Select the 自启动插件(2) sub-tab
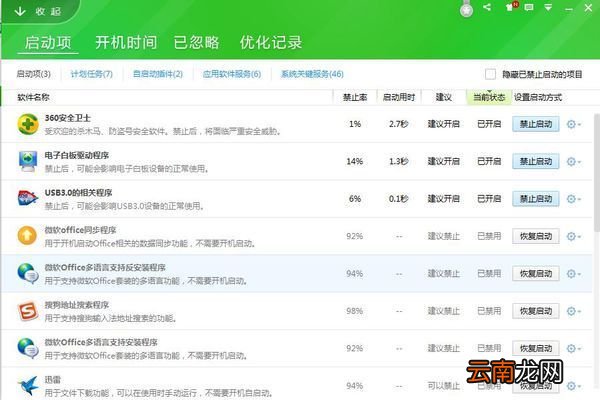 pyautogui.click(x=158, y=74)
